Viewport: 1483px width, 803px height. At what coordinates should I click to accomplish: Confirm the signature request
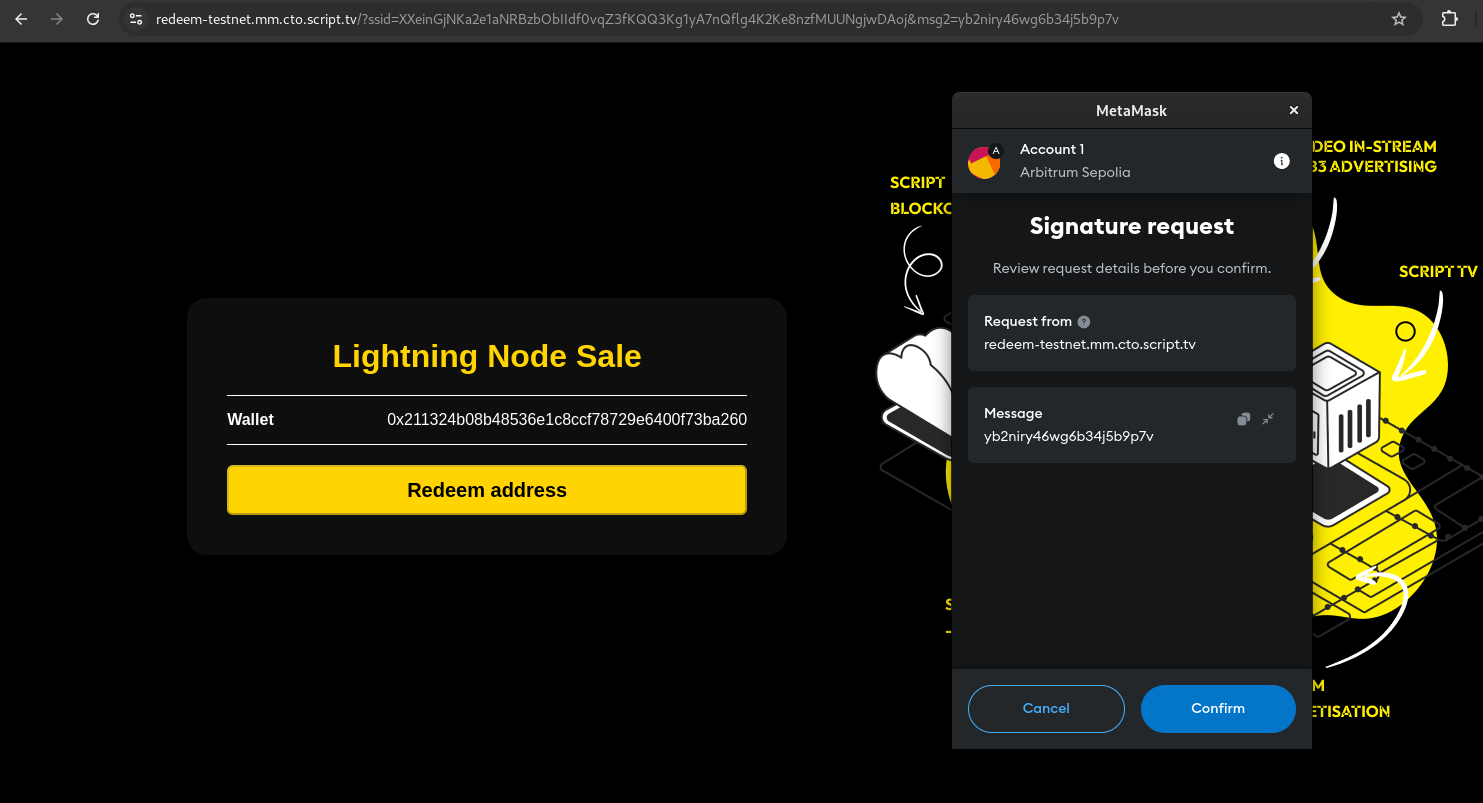pyautogui.click(x=1218, y=708)
